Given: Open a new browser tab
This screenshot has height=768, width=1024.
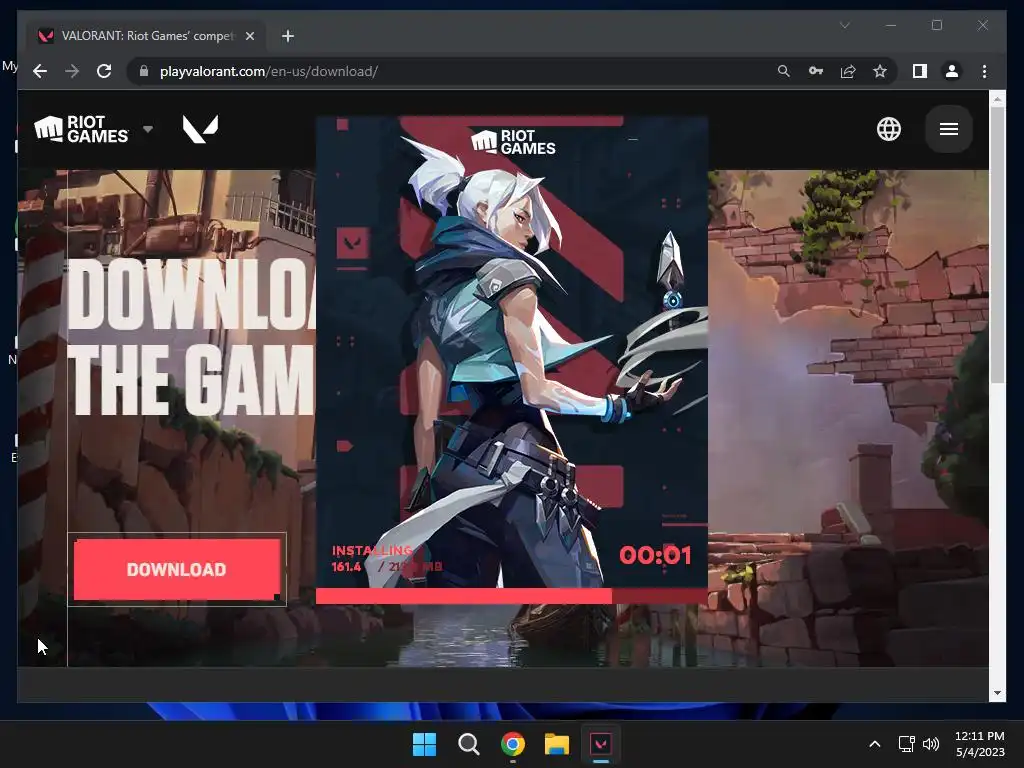Looking at the screenshot, I should click(288, 36).
